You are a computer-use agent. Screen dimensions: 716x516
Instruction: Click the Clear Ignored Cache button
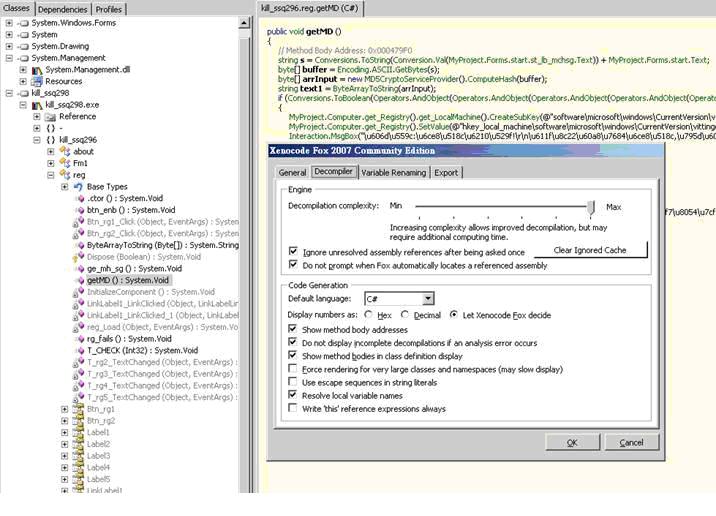(x=590, y=250)
